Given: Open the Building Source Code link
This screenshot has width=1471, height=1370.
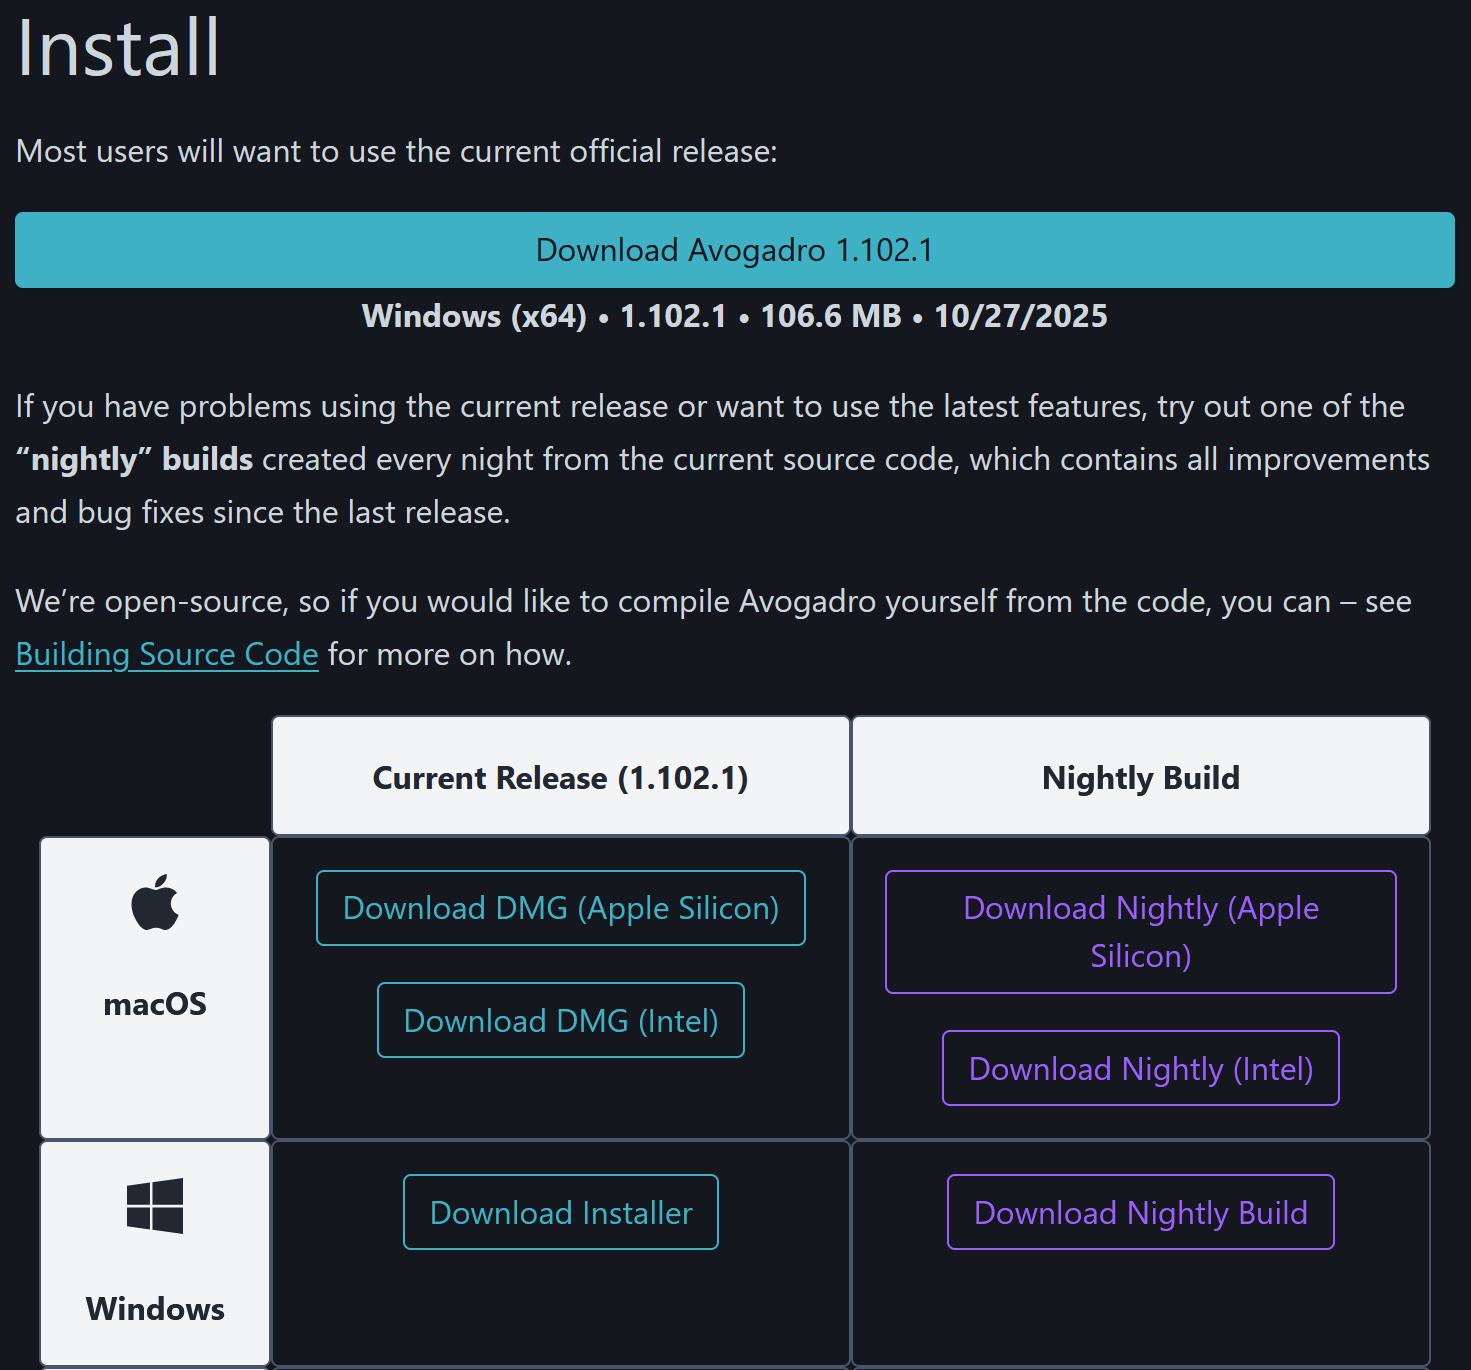Looking at the screenshot, I should click(x=167, y=654).
